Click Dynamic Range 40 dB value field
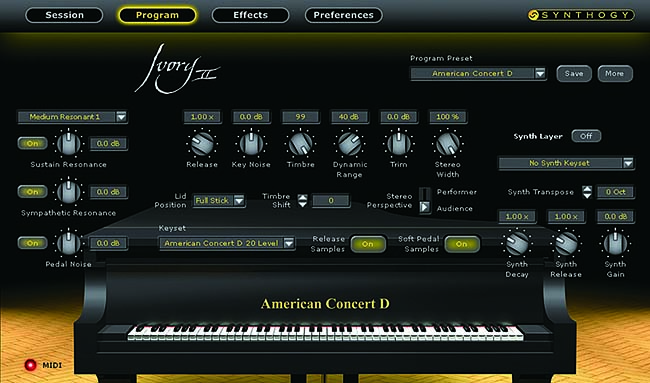Image resolution: width=650 pixels, height=383 pixels. click(x=349, y=117)
